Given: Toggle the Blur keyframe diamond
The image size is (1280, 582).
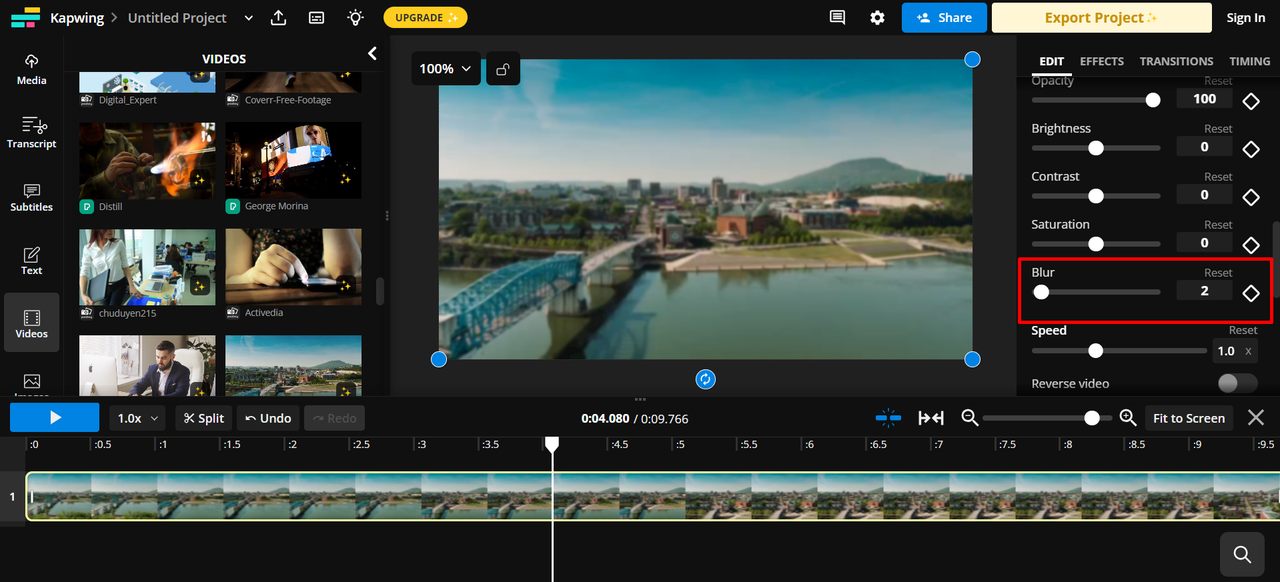Looking at the screenshot, I should 1250,293.
